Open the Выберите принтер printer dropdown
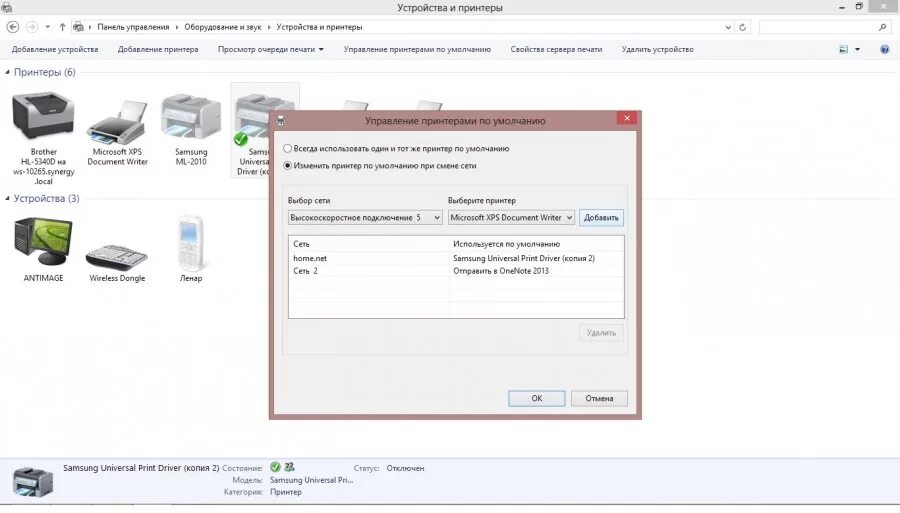Viewport: 900px width, 513px height. (x=511, y=217)
